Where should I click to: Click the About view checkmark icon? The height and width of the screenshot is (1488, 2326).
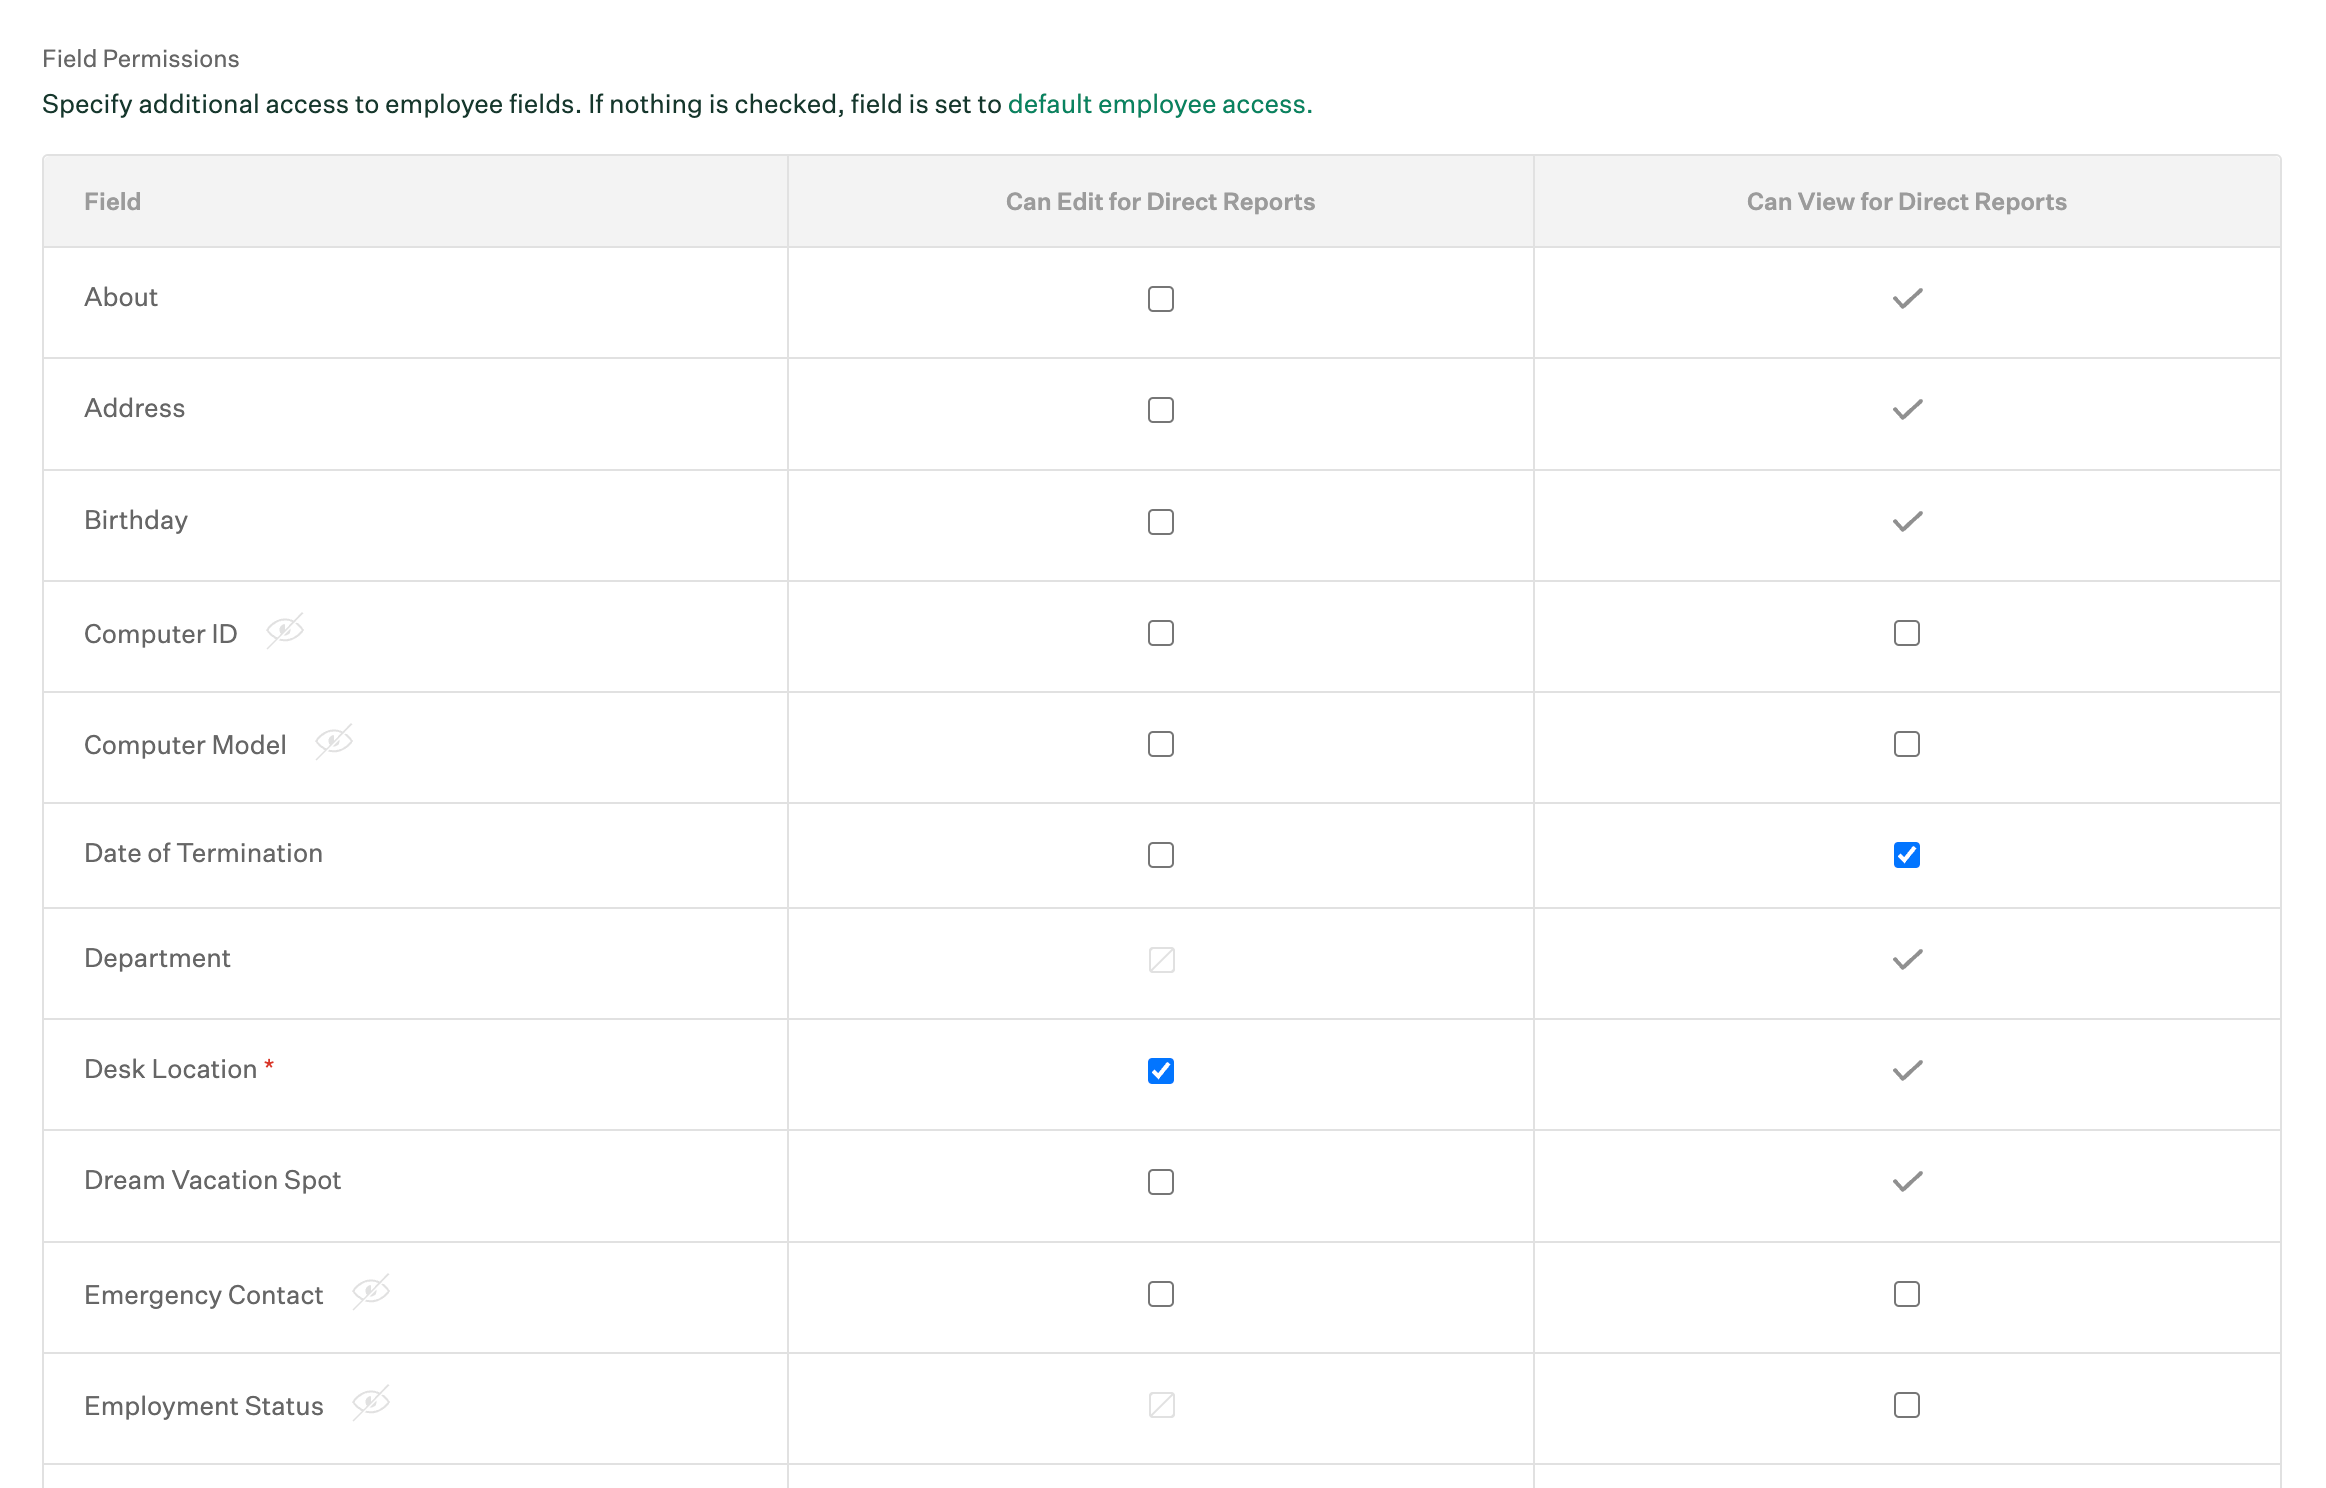click(1907, 299)
